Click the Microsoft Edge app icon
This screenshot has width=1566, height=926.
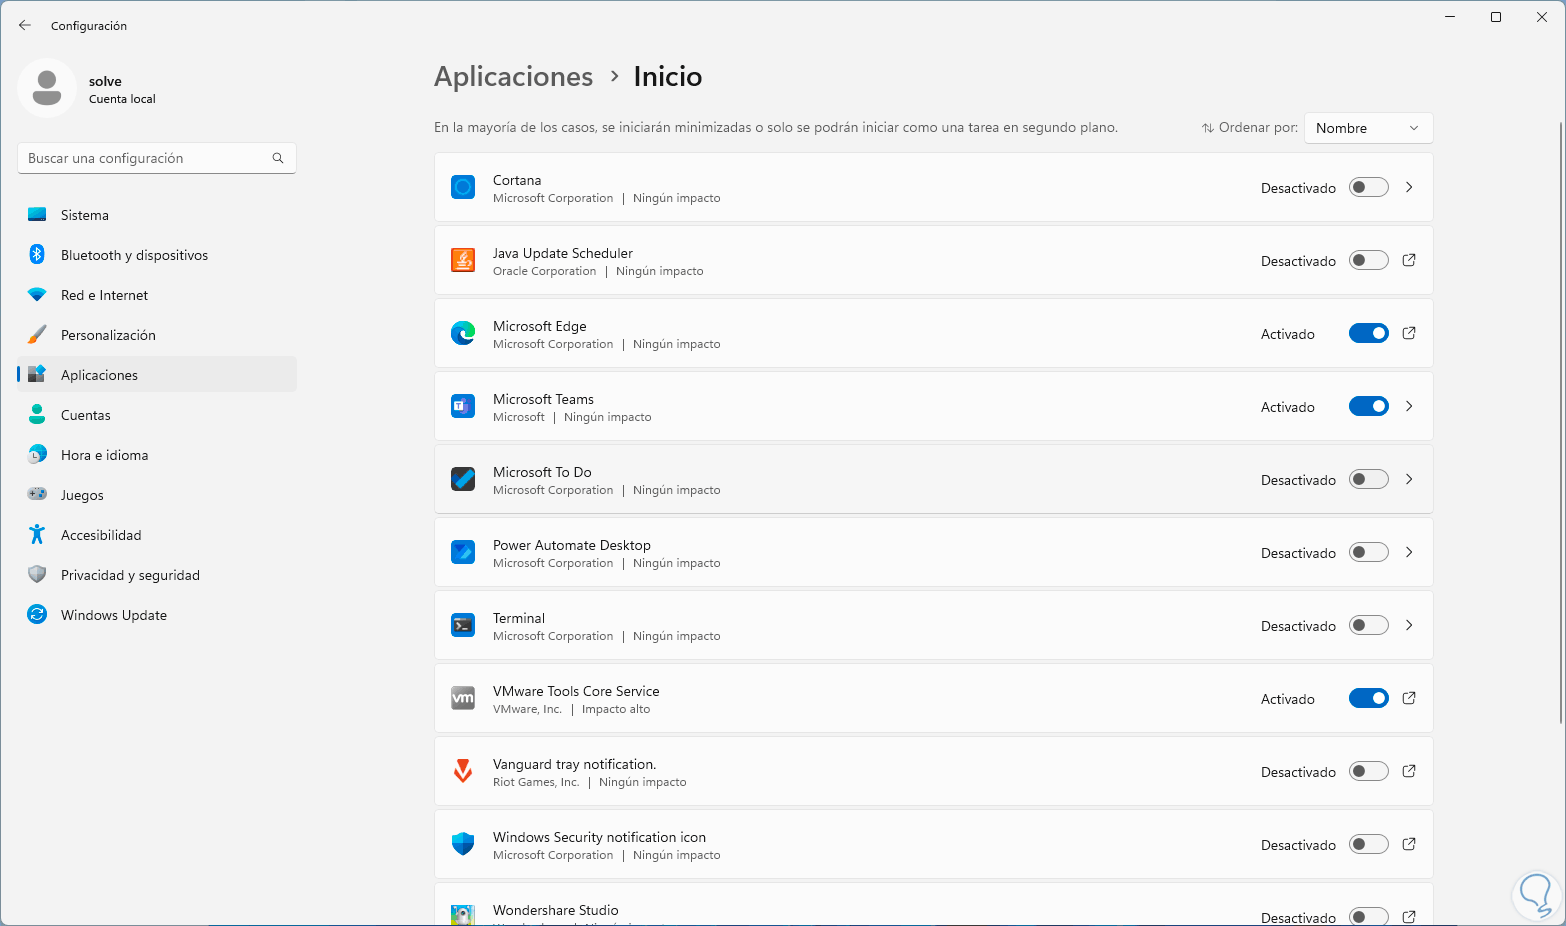coord(463,333)
